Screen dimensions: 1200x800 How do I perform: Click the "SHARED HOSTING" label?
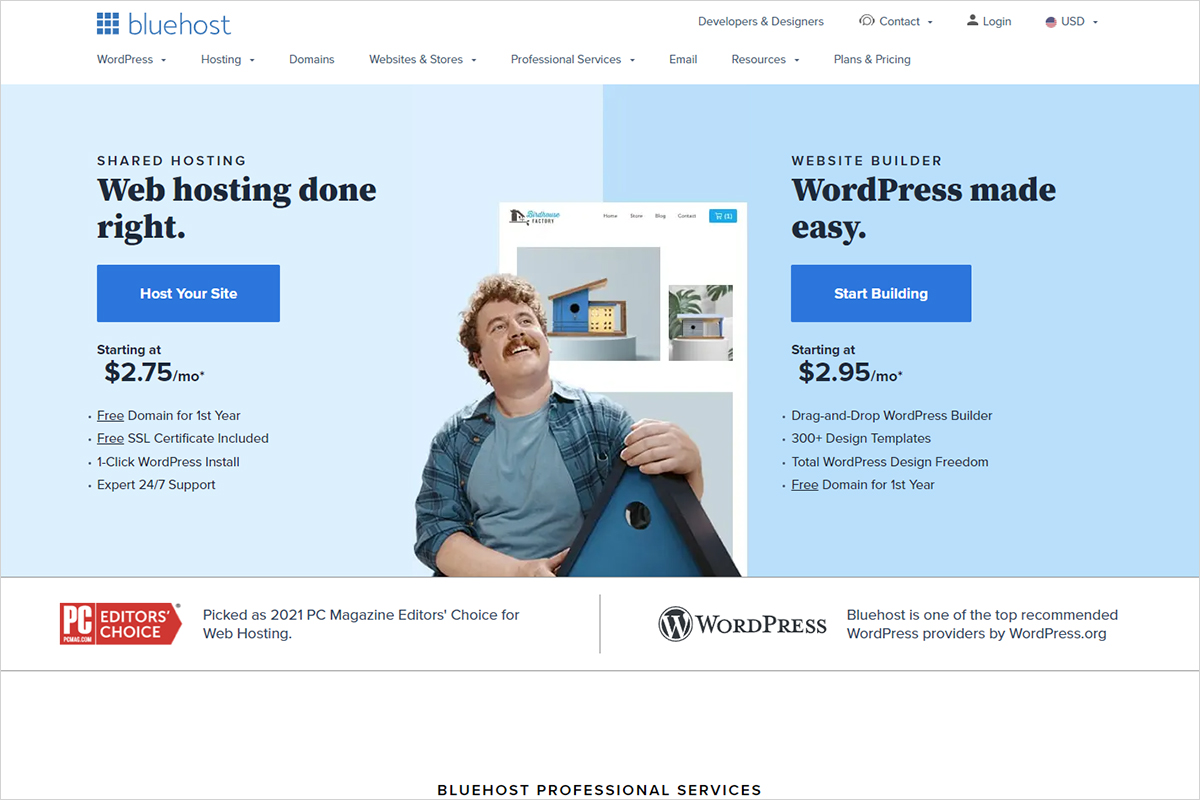[x=171, y=160]
